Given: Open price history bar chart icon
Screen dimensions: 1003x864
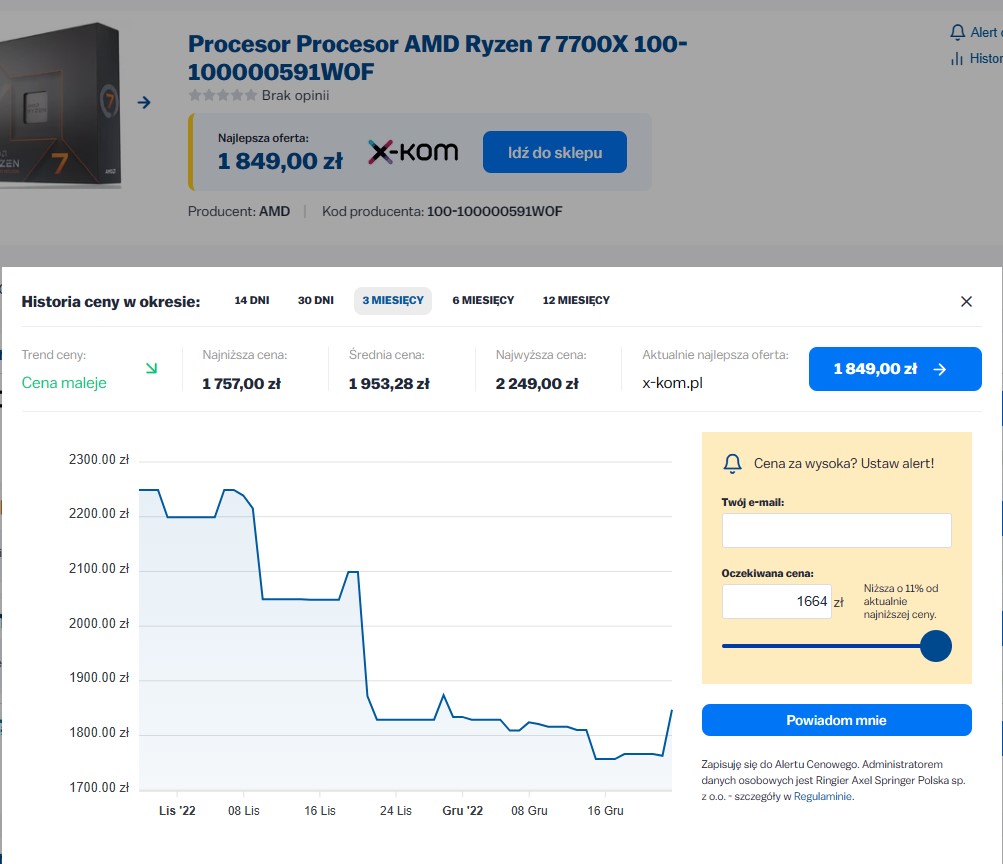Looking at the screenshot, I should point(957,59).
